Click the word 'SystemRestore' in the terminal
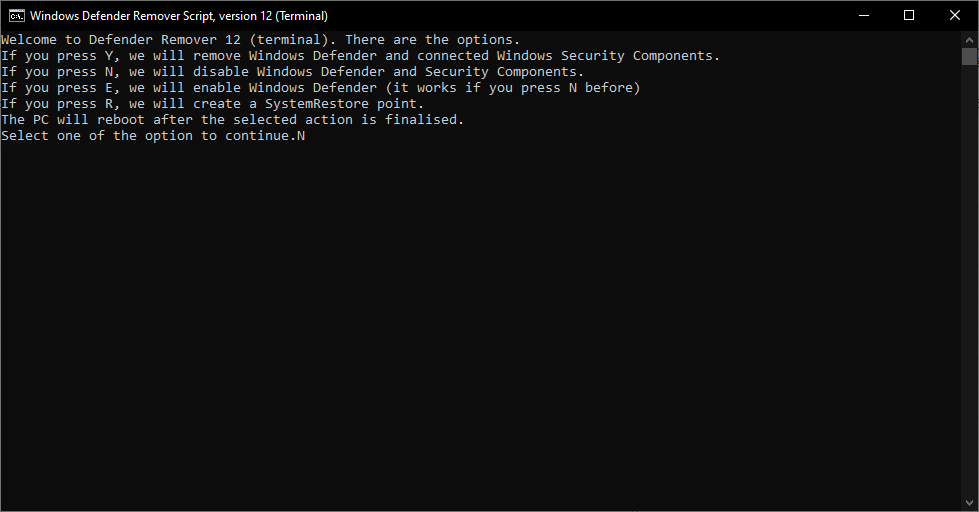Screen dimensions: 979x512 (x=317, y=104)
